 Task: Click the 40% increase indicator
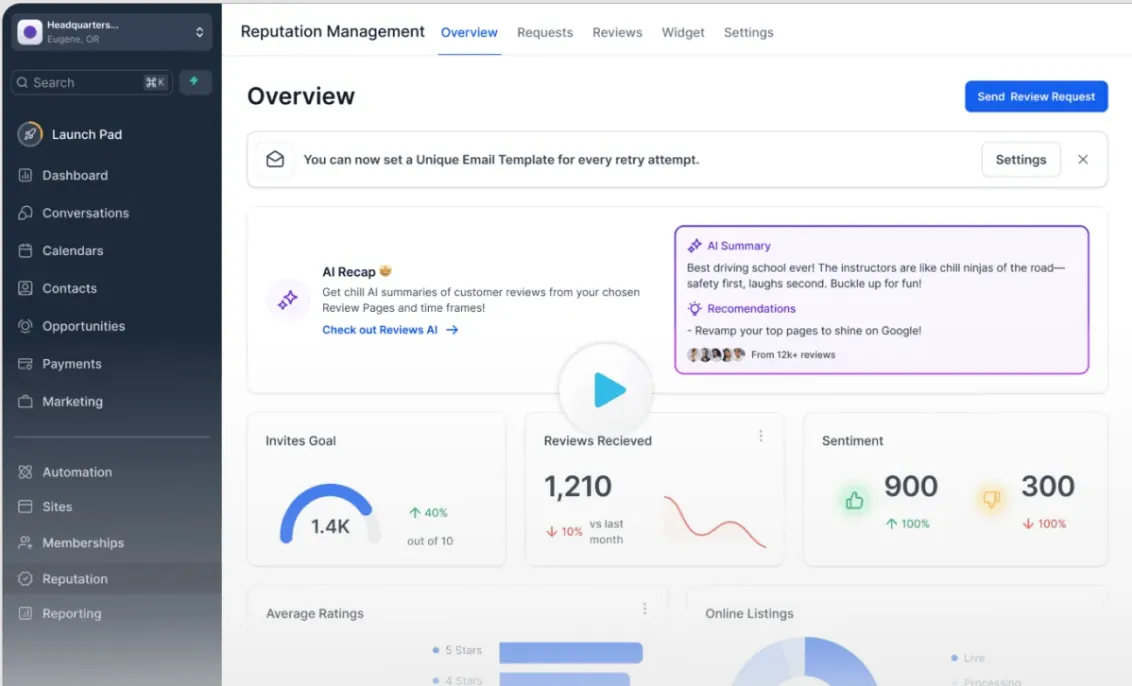click(429, 513)
